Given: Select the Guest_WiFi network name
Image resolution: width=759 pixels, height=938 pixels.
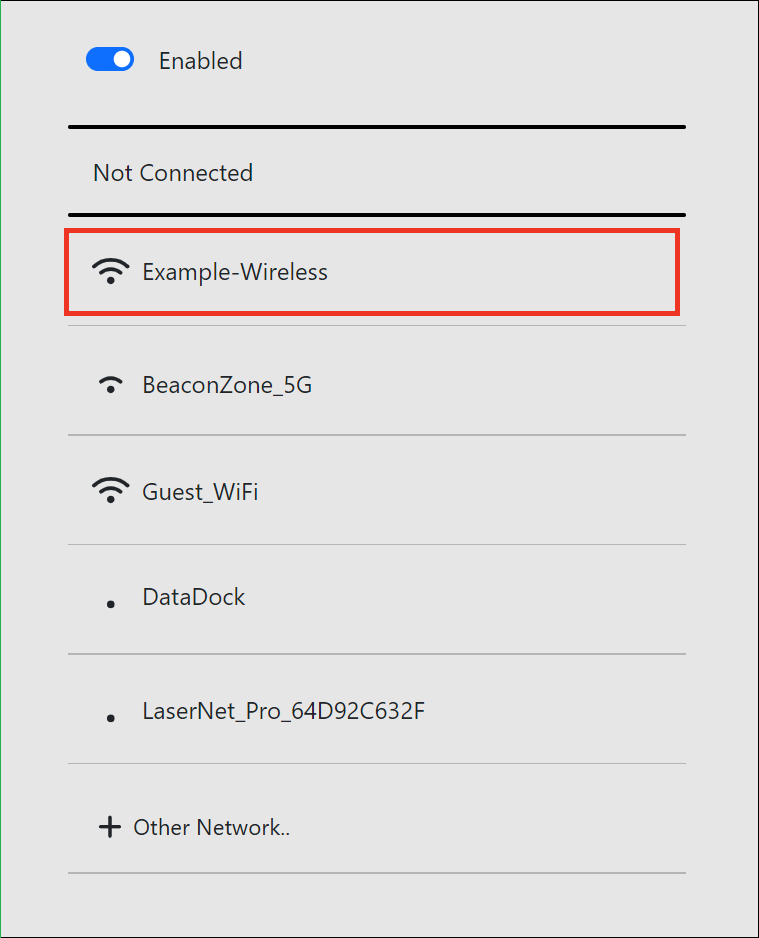Looking at the screenshot, I should [x=200, y=492].
